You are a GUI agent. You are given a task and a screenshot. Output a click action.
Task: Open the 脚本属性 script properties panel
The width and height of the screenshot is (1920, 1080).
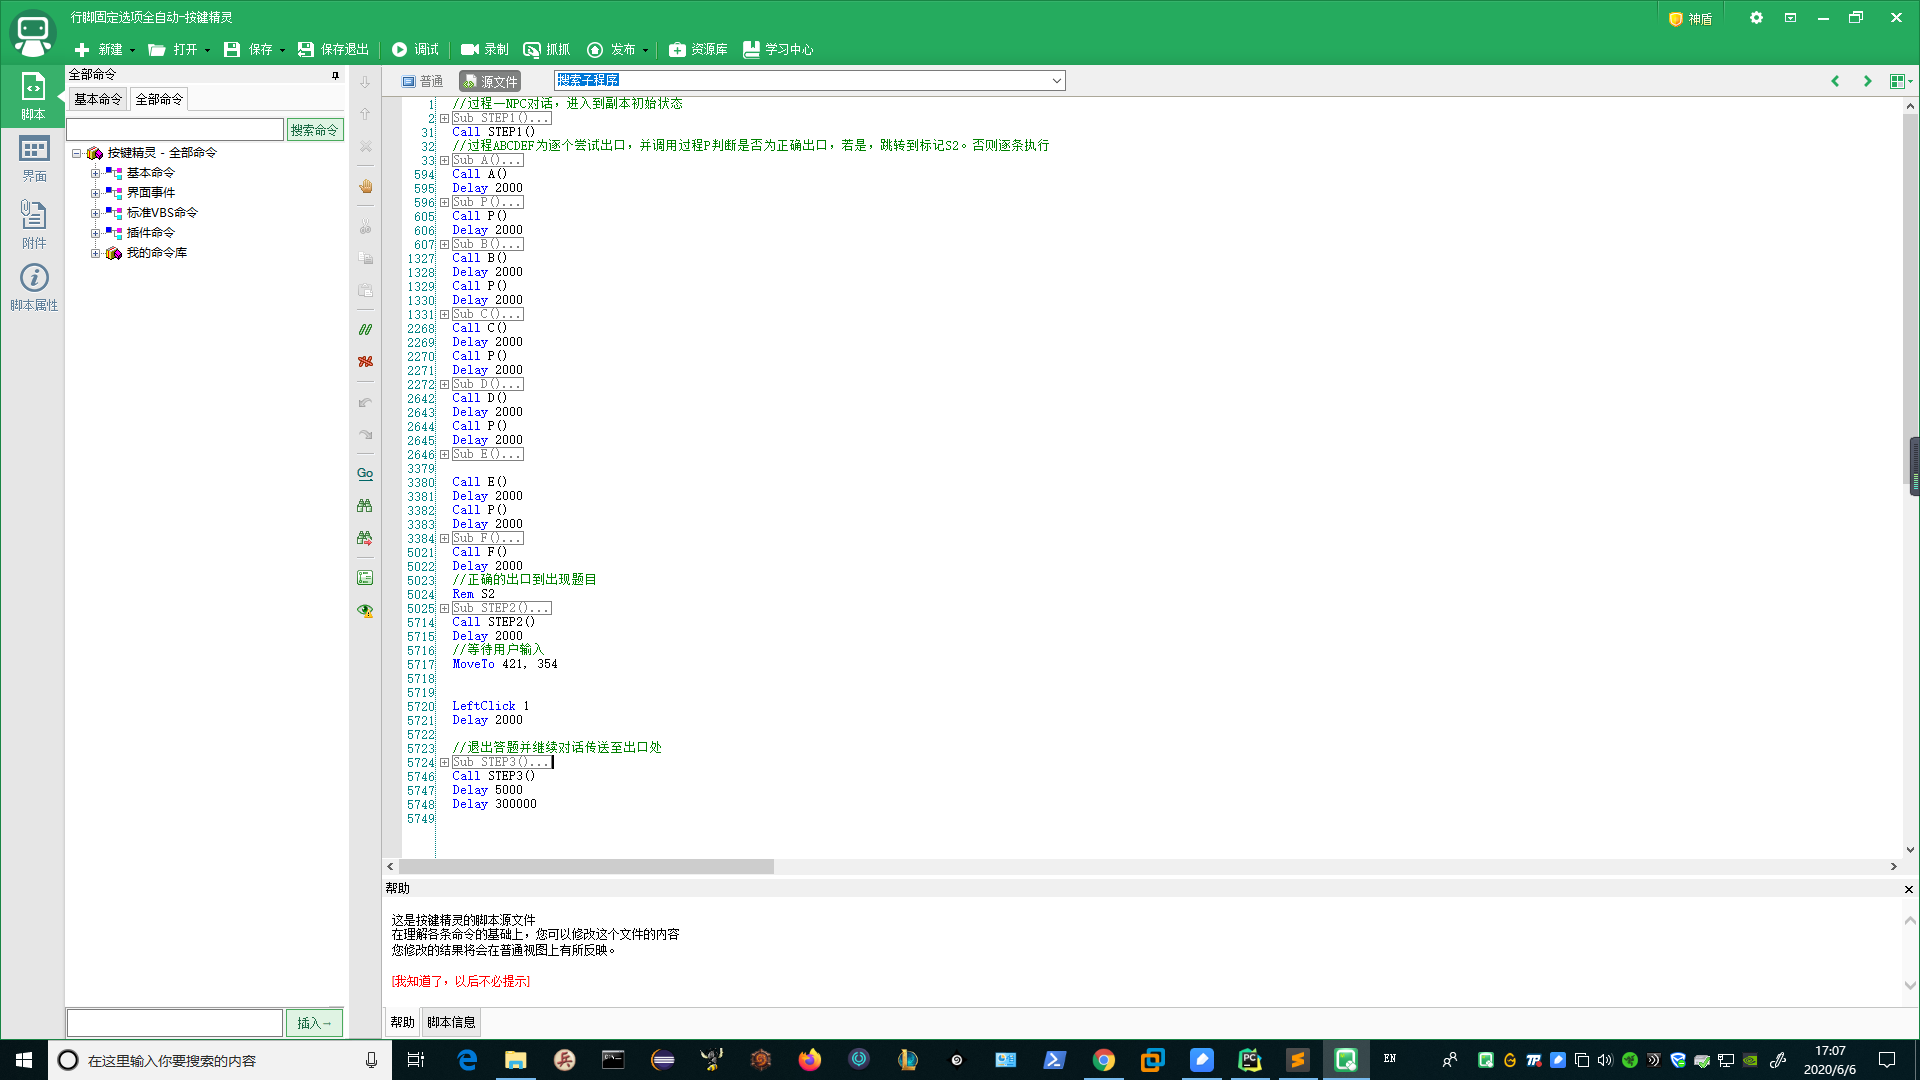pyautogui.click(x=33, y=287)
